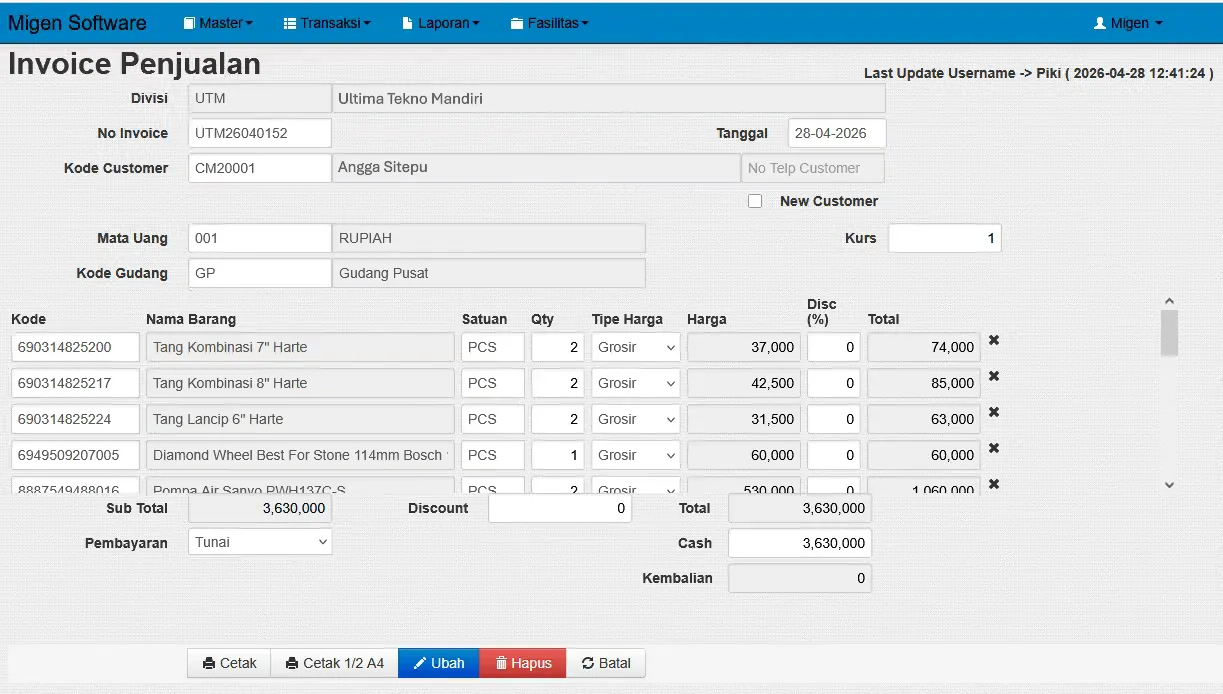Viewport: 1223px width, 694px height.
Task: Click the Hapus delete button
Action: 523,663
